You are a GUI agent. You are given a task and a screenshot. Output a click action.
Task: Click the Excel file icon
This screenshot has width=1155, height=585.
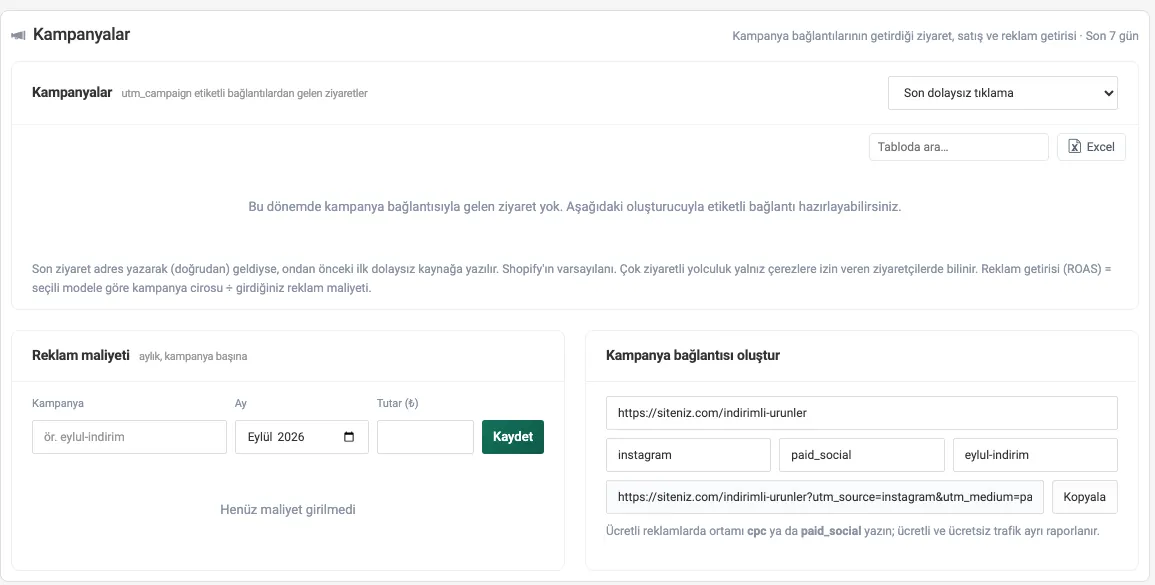1075,147
